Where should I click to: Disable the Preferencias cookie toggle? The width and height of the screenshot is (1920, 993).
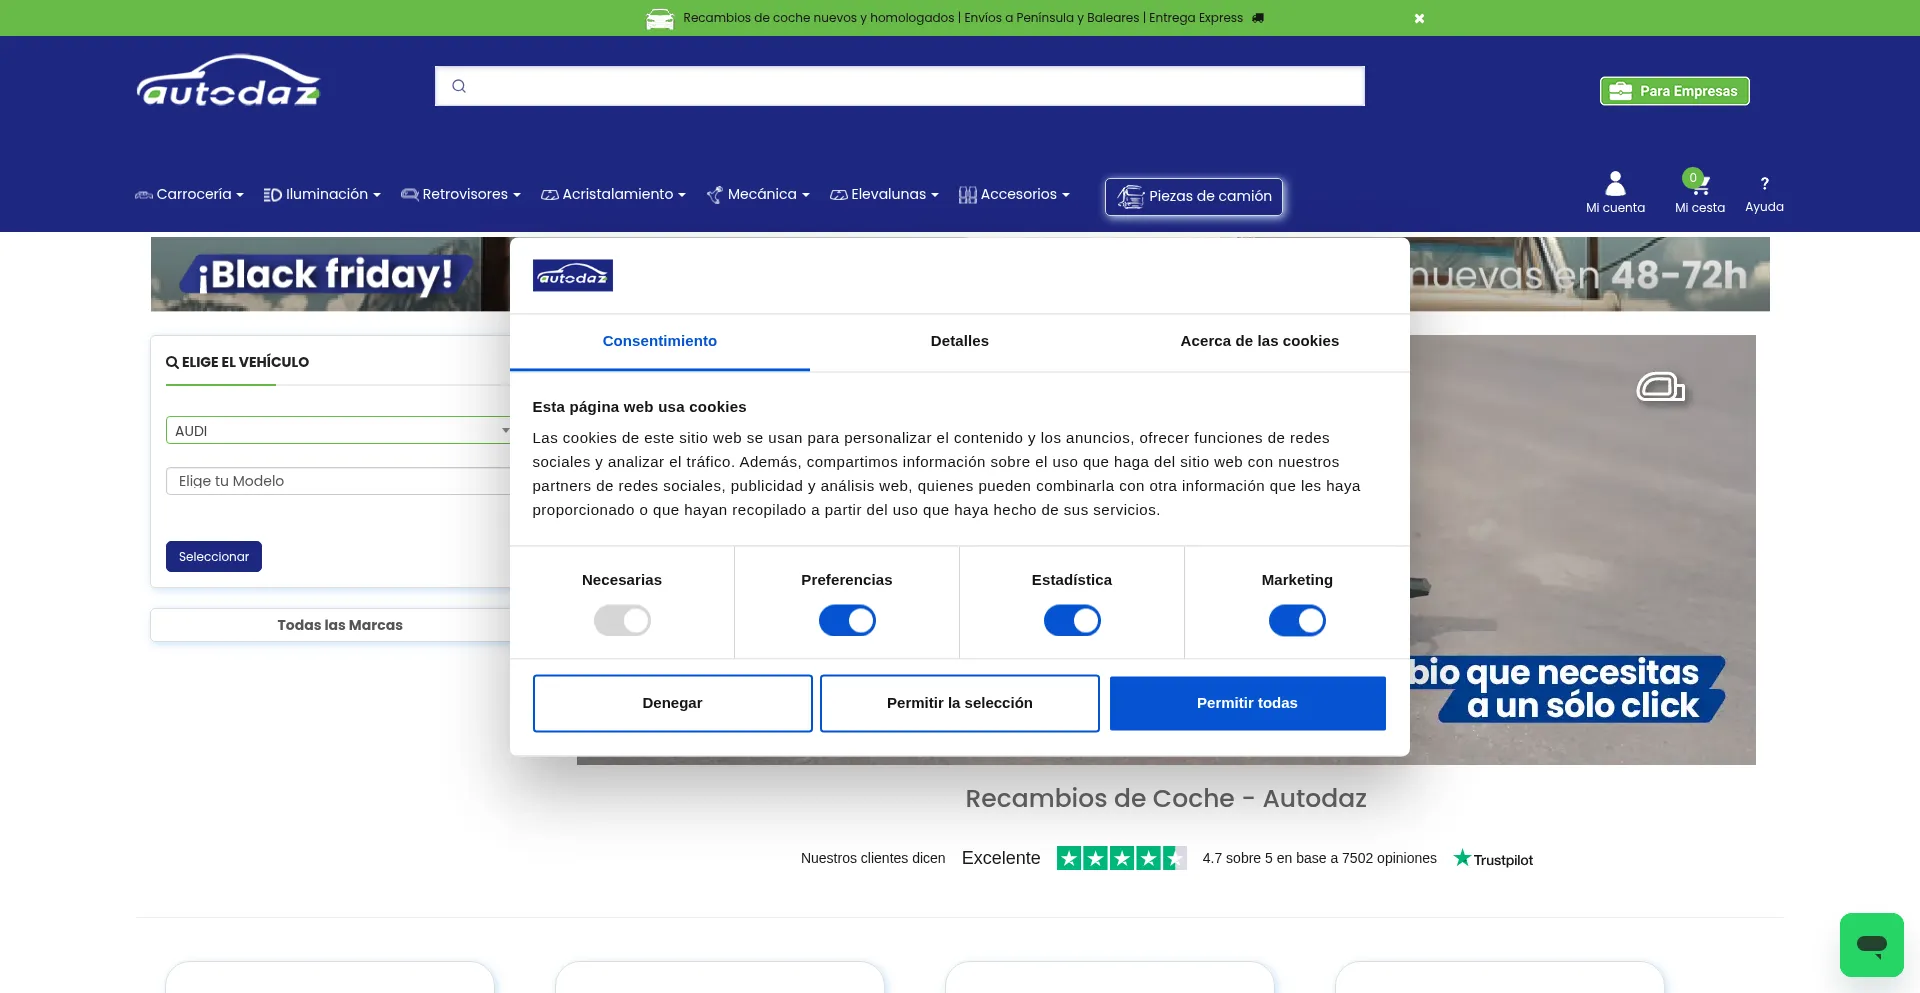(847, 621)
